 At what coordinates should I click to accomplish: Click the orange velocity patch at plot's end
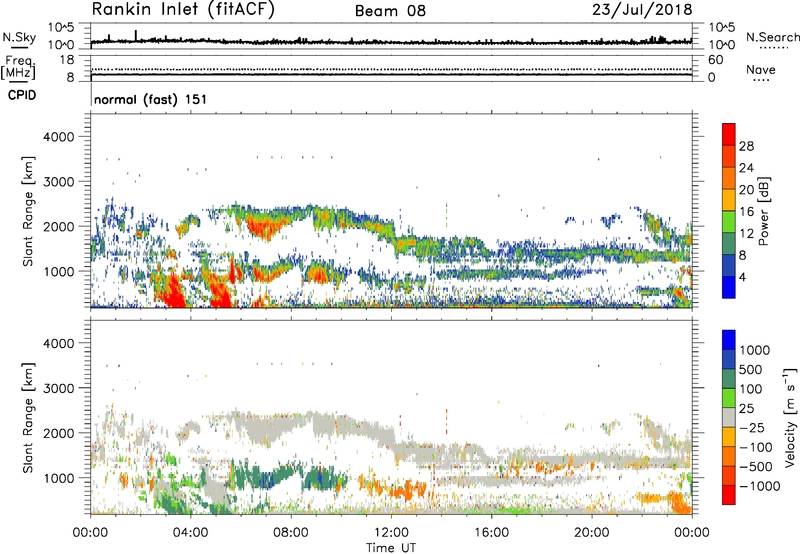click(x=680, y=502)
